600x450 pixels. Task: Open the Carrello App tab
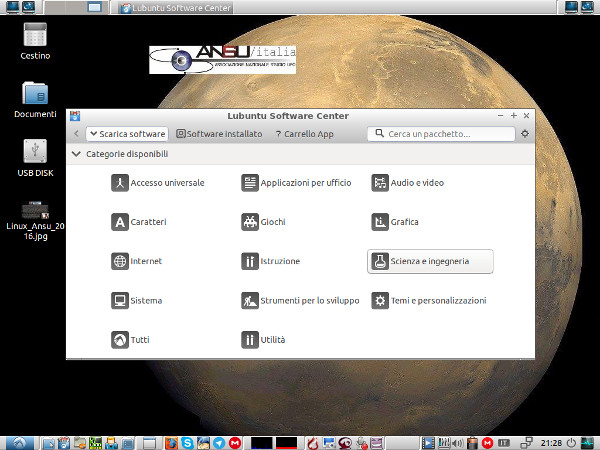[x=304, y=134]
